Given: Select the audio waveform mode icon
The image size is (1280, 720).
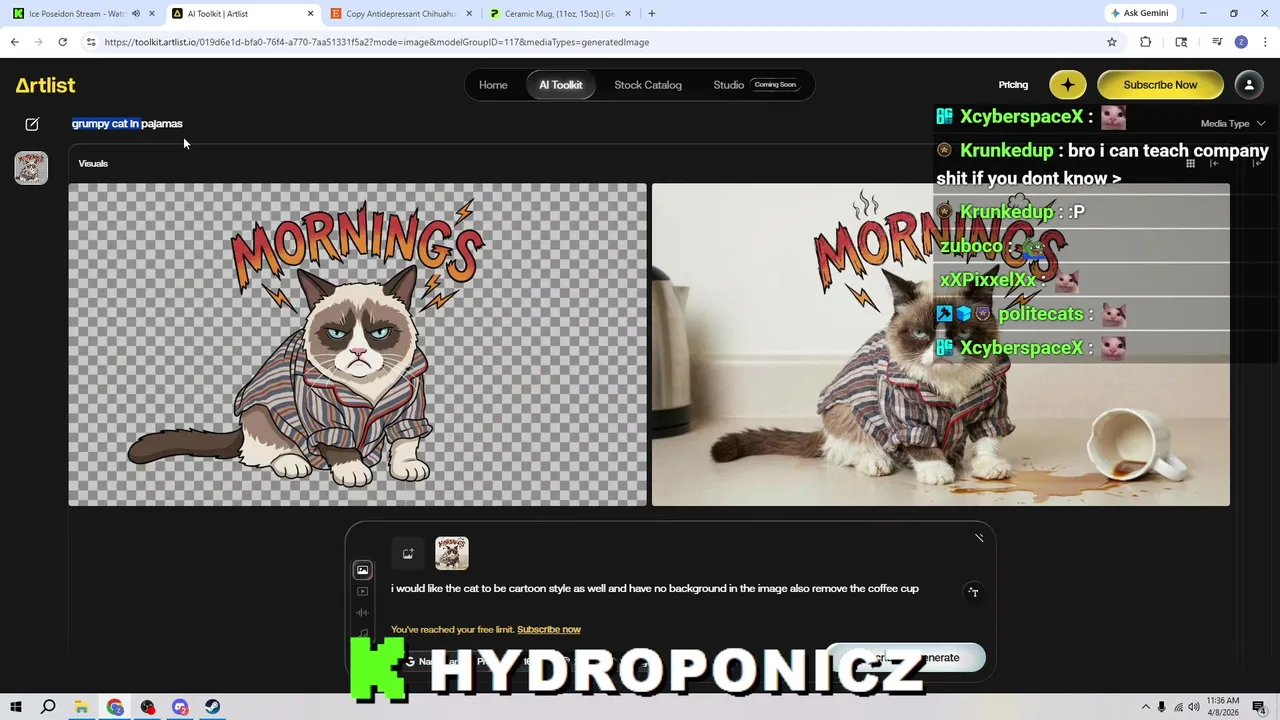Looking at the screenshot, I should 362,613.
